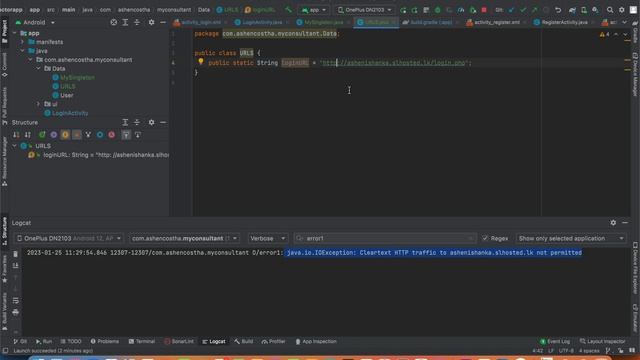Viewport: 640px width, 360px height.
Task: Open the SonarLint tool window
Action: coord(179,341)
